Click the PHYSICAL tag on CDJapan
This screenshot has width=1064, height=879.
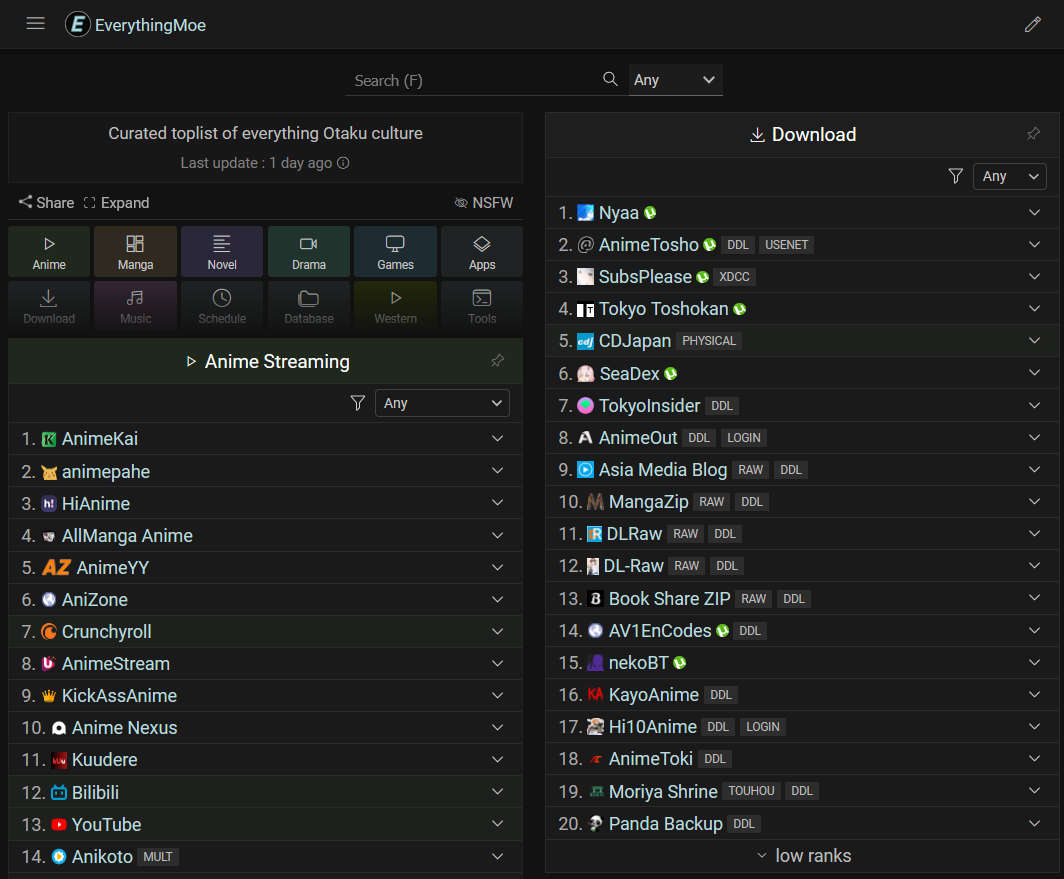(x=708, y=341)
